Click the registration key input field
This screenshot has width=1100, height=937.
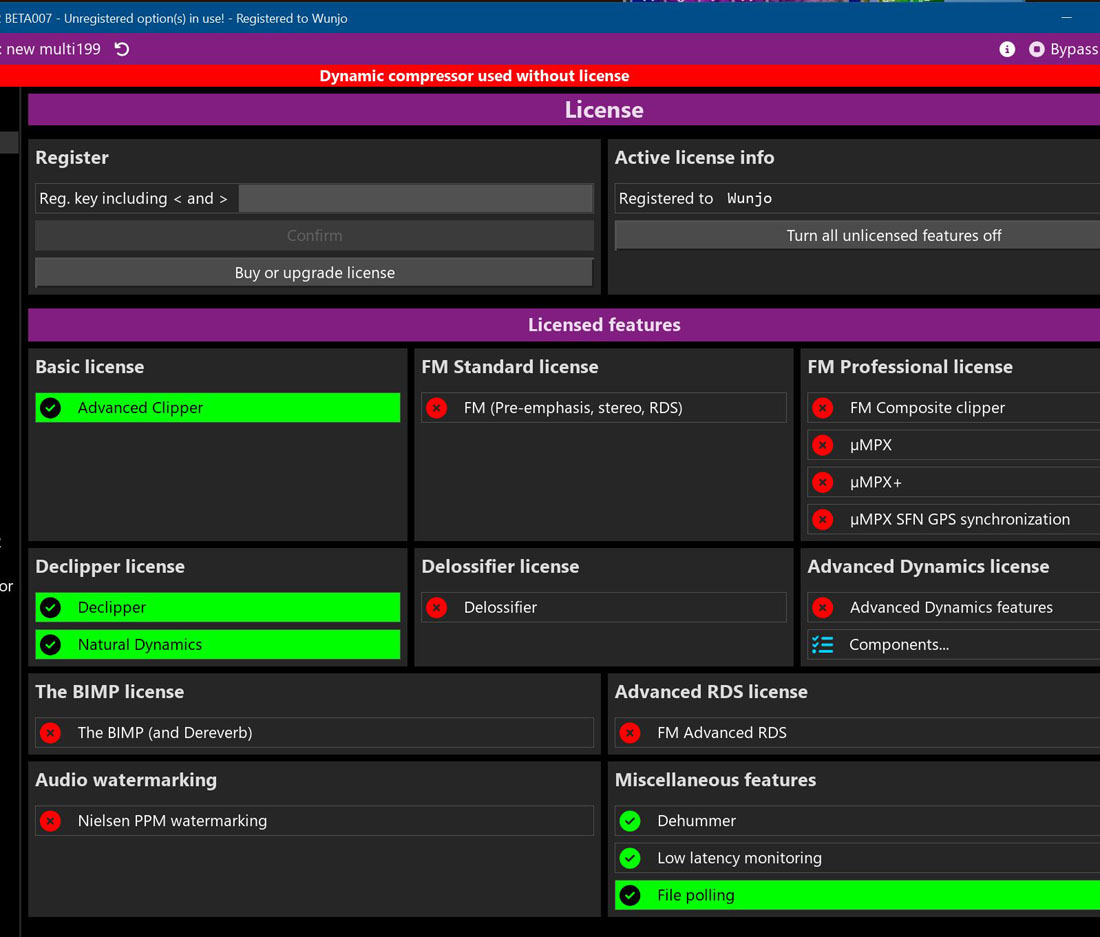point(415,199)
